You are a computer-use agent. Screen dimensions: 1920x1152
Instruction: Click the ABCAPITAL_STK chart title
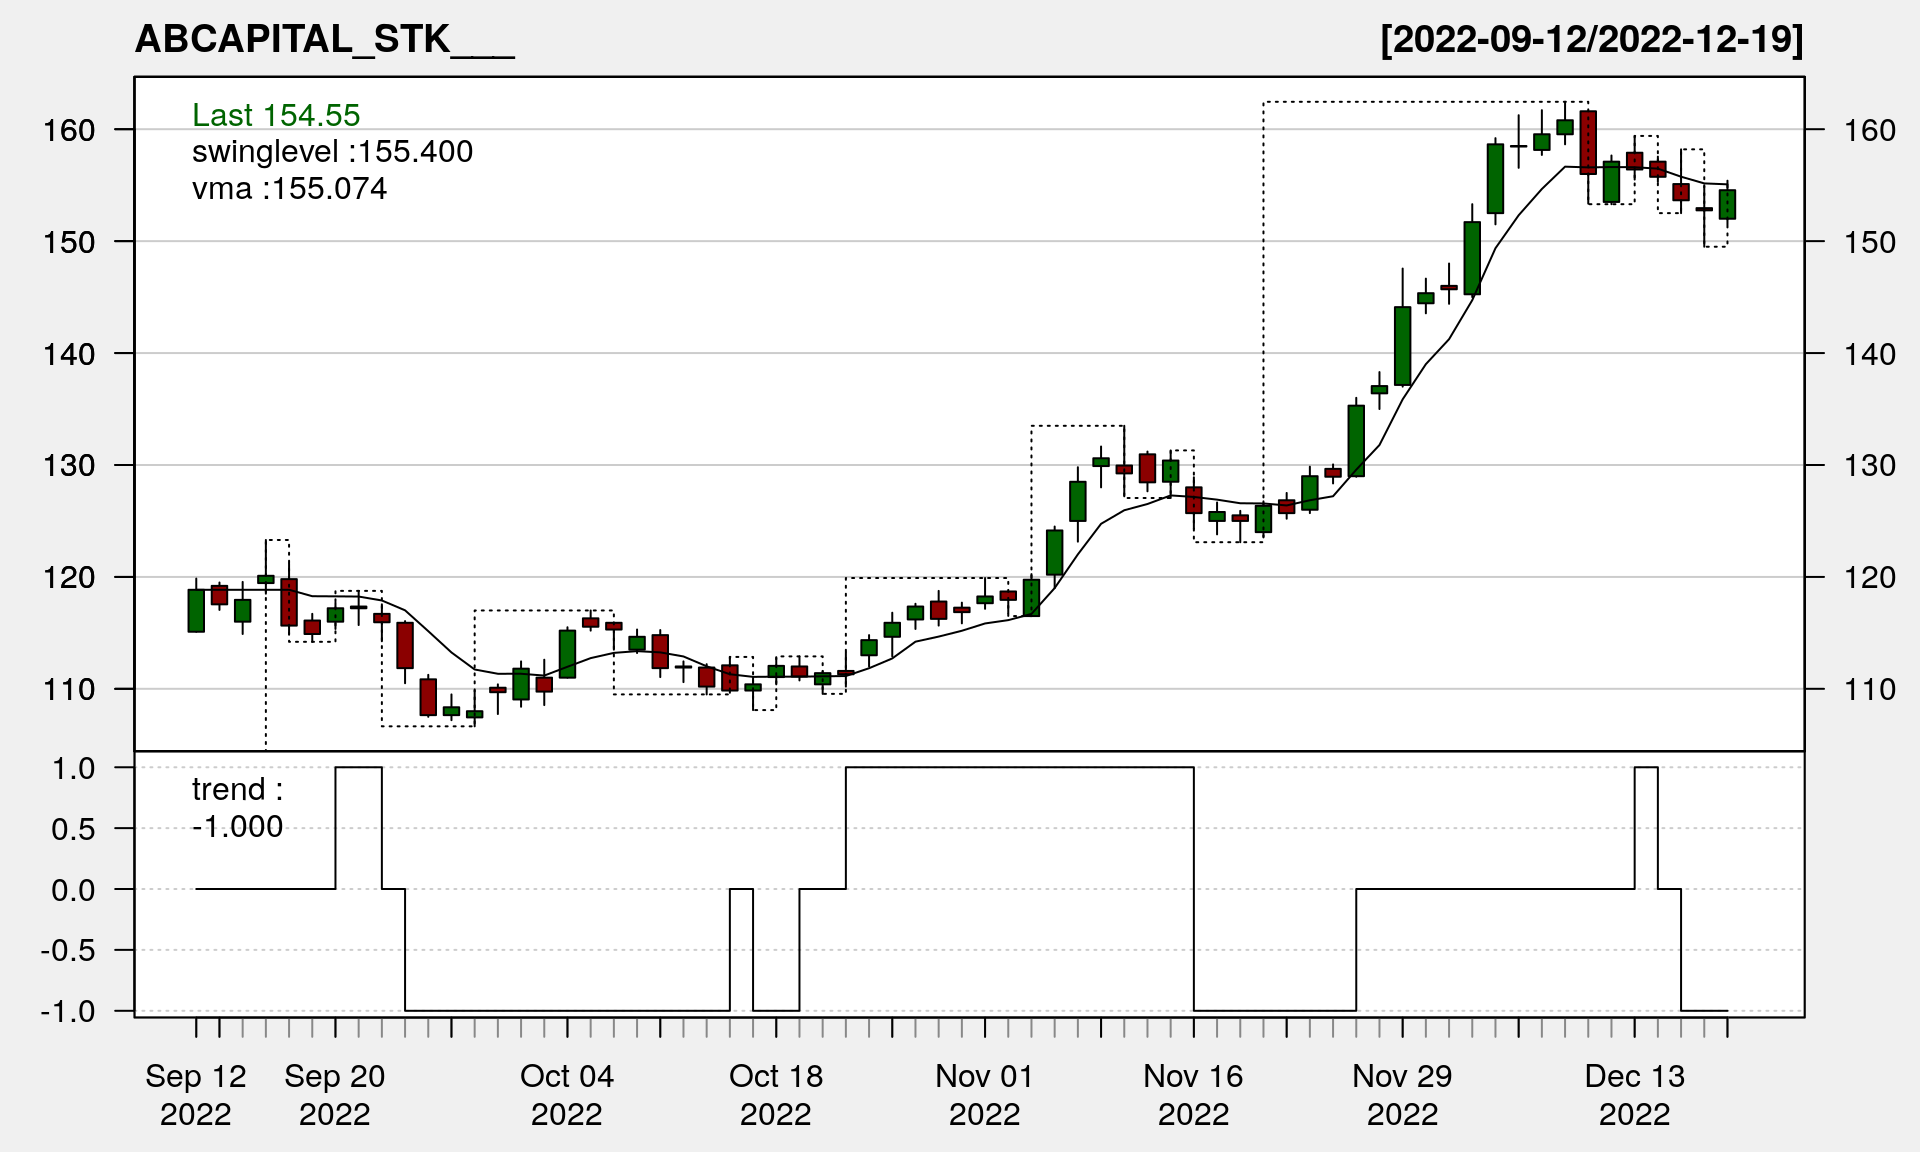(x=324, y=40)
